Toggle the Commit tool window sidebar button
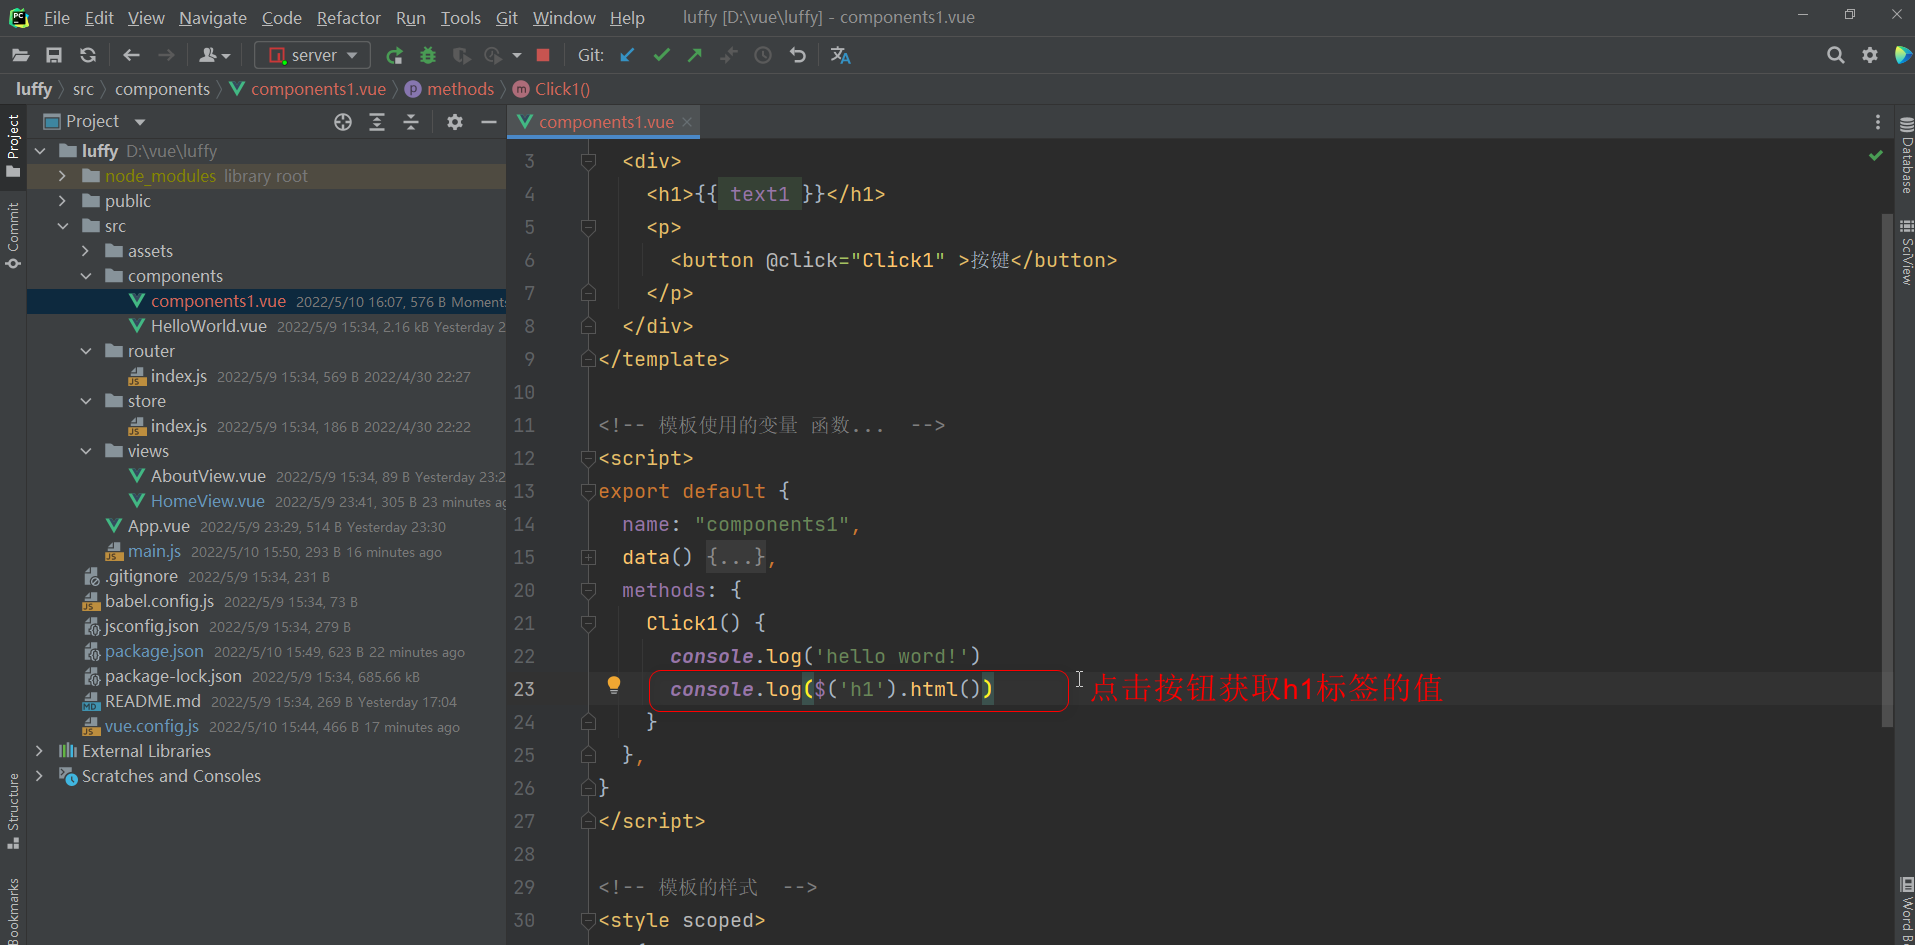Screen dimensions: 1915x945 pyautogui.click(x=13, y=236)
